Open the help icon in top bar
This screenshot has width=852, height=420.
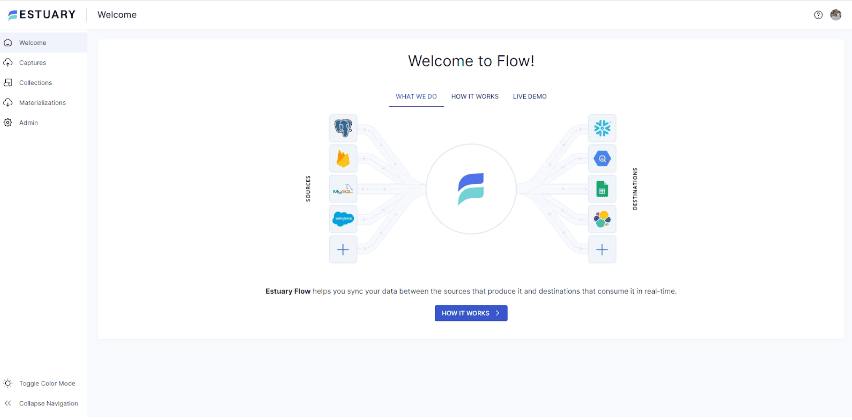(818, 15)
